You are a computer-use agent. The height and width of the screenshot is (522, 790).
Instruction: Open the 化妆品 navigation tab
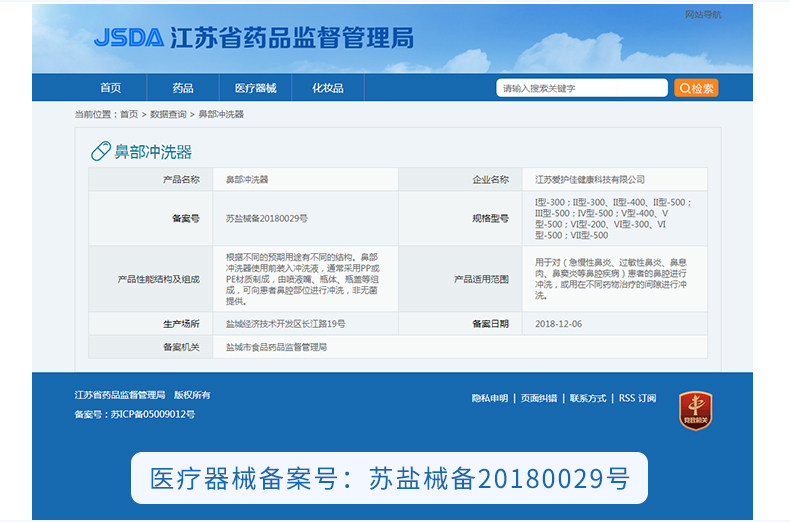[328, 88]
